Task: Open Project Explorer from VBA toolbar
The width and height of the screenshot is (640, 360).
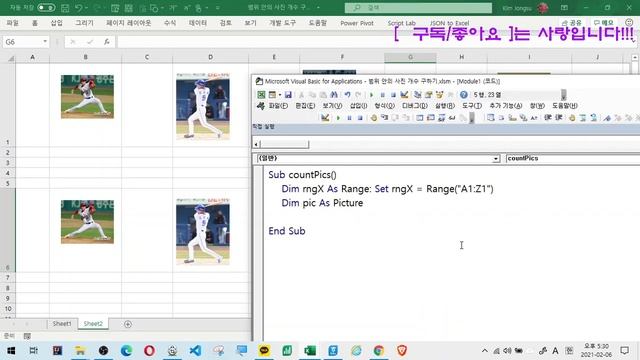Action: pos(418,95)
